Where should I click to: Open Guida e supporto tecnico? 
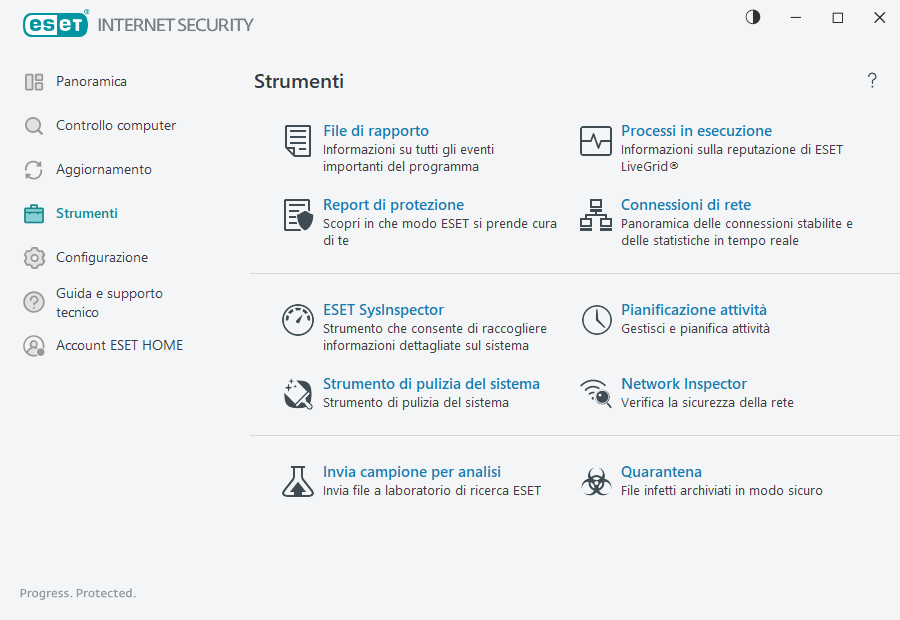pyautogui.click(x=109, y=302)
